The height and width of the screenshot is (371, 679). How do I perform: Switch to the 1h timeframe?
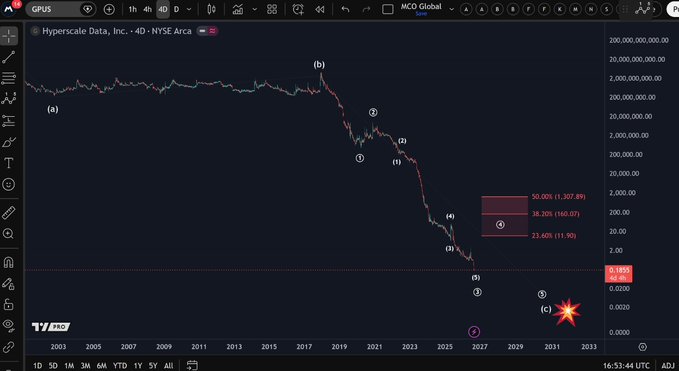pyautogui.click(x=133, y=9)
